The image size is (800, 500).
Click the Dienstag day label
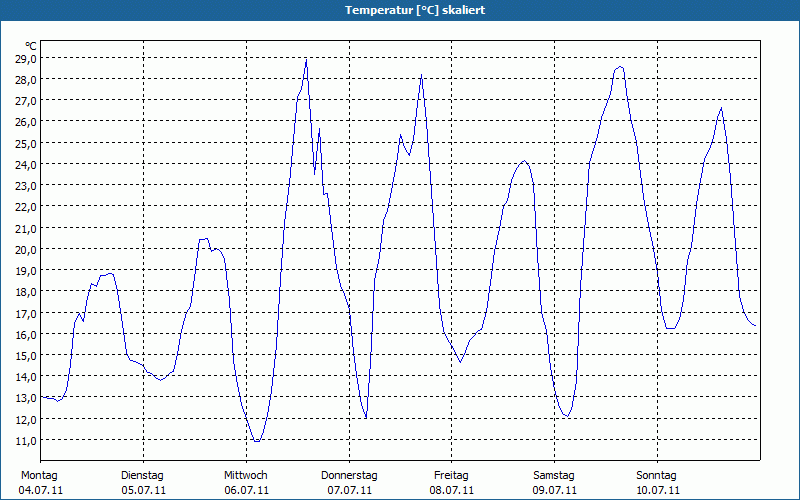142,476
